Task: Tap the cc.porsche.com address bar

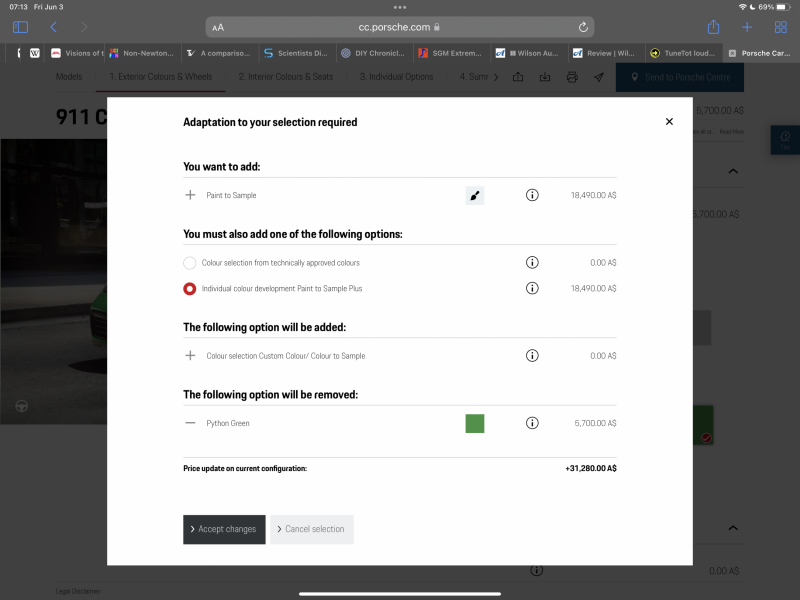Action: [399, 27]
